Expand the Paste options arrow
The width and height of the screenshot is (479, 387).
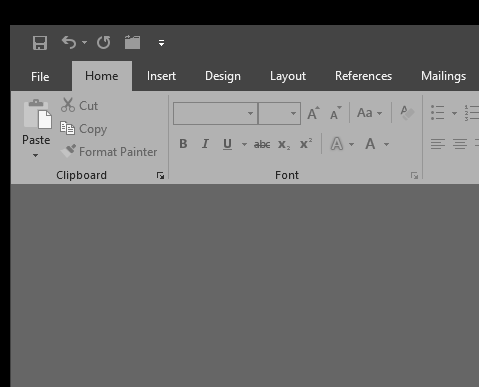tap(36, 155)
